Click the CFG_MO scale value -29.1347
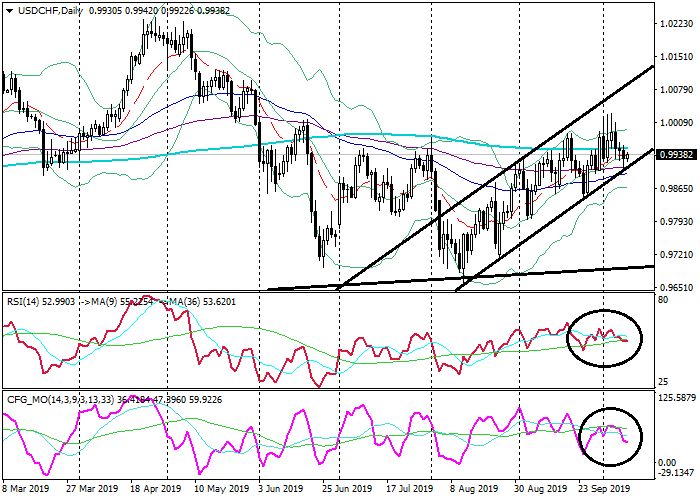This screenshot has width=700, height=500. 676,473
